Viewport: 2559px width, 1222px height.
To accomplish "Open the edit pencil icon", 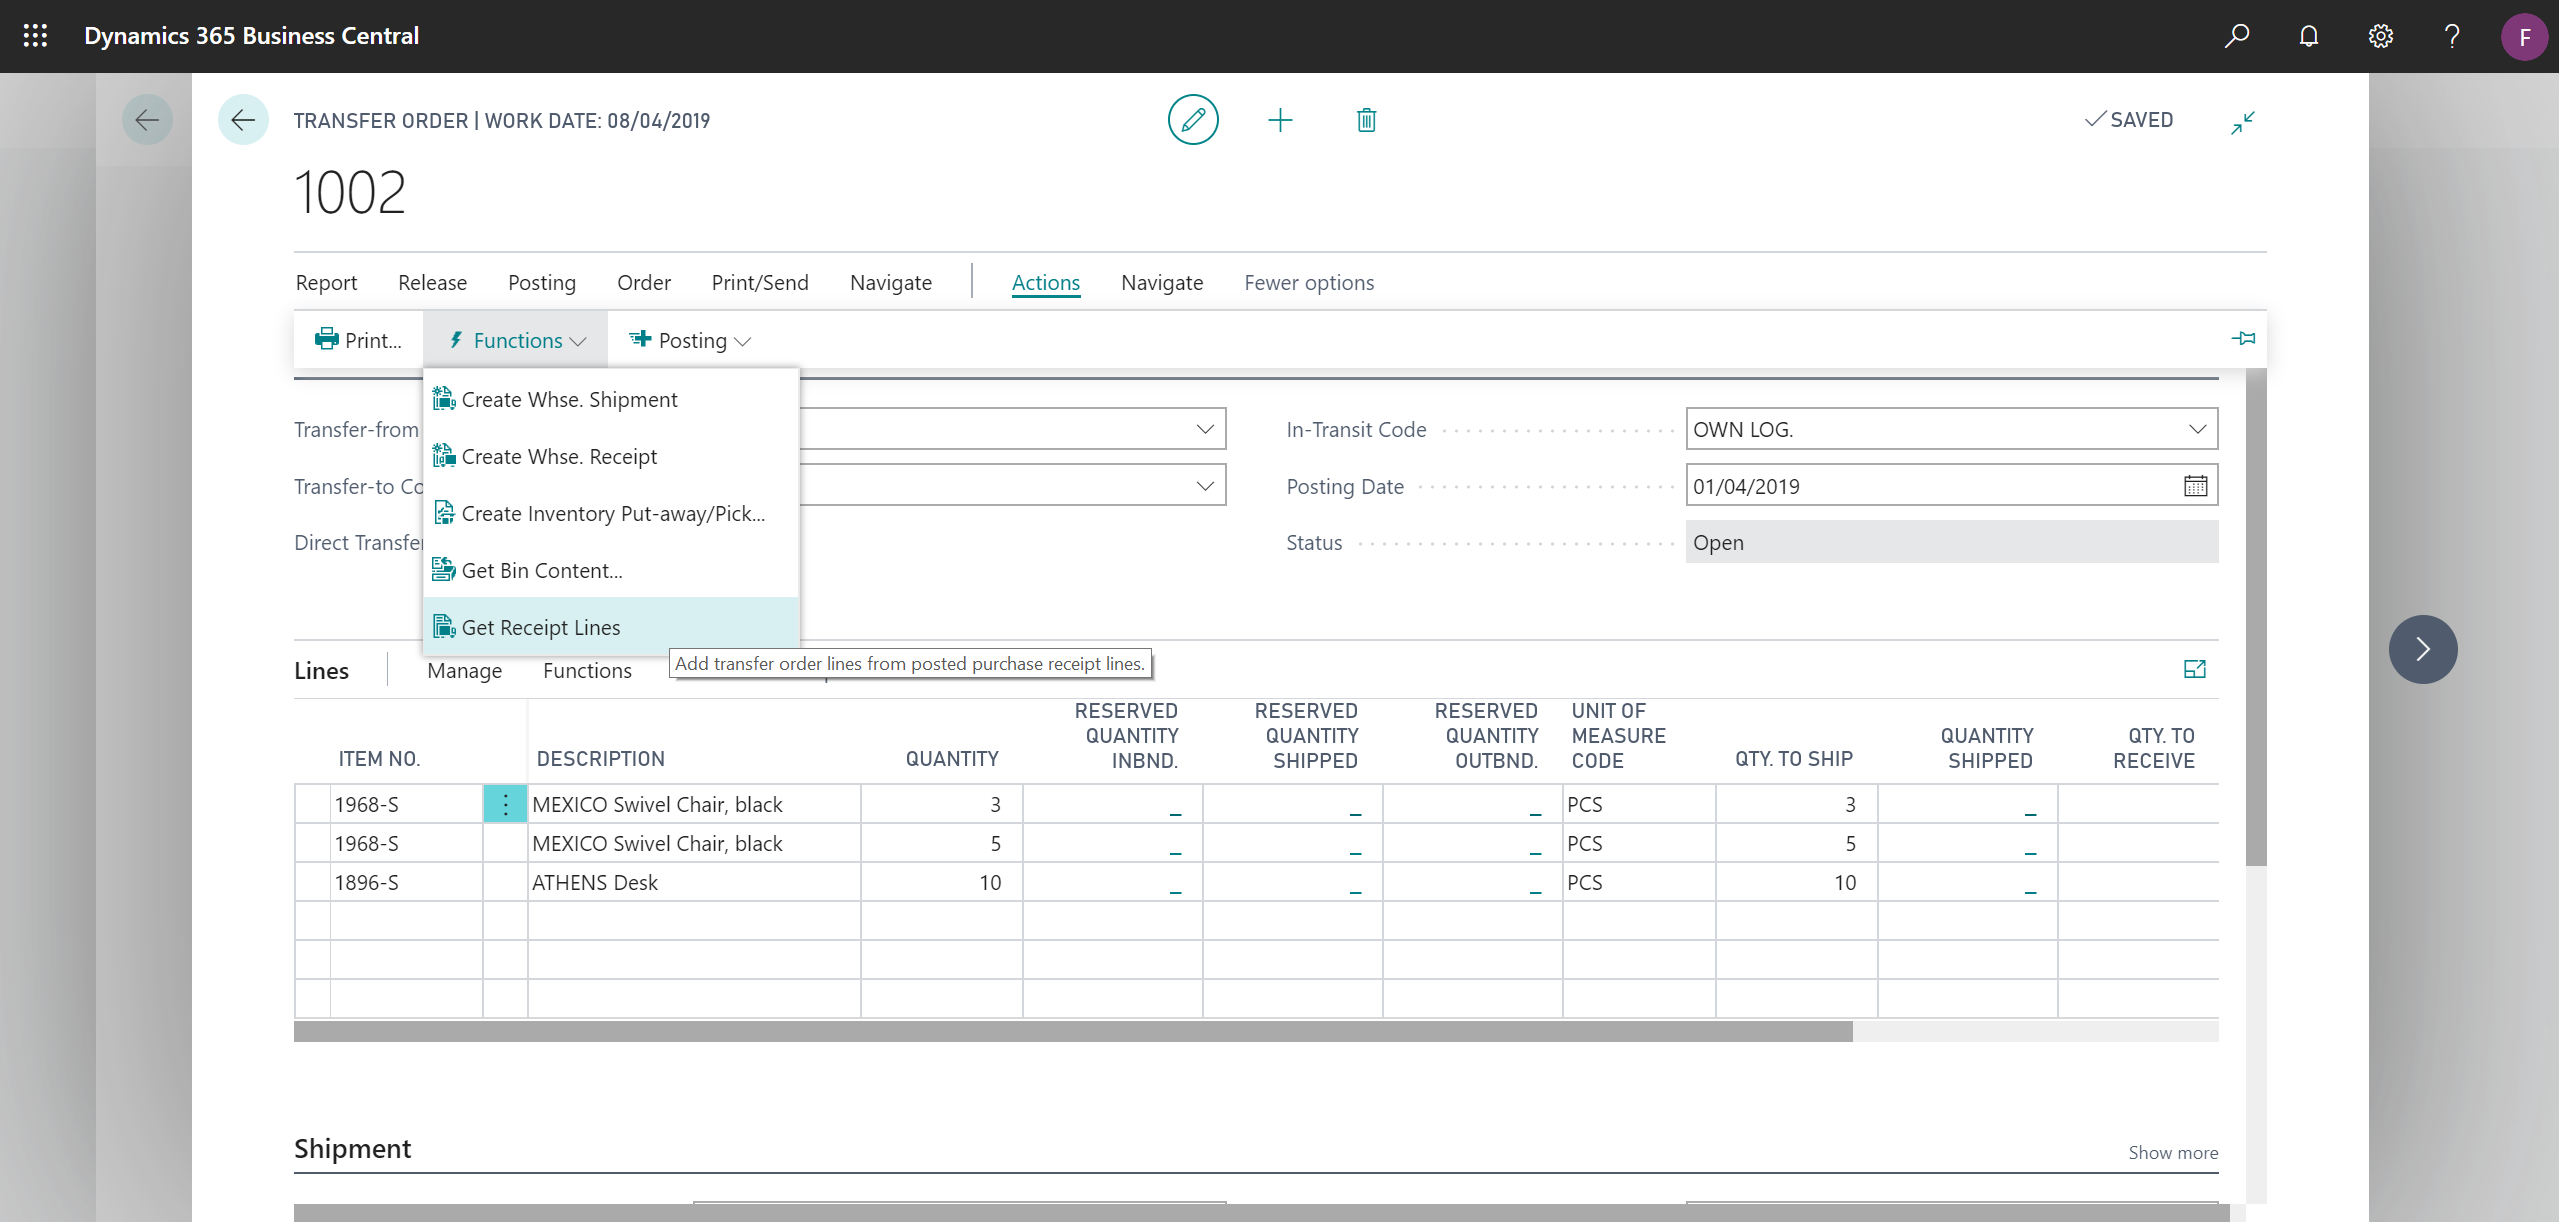I will tap(1192, 119).
